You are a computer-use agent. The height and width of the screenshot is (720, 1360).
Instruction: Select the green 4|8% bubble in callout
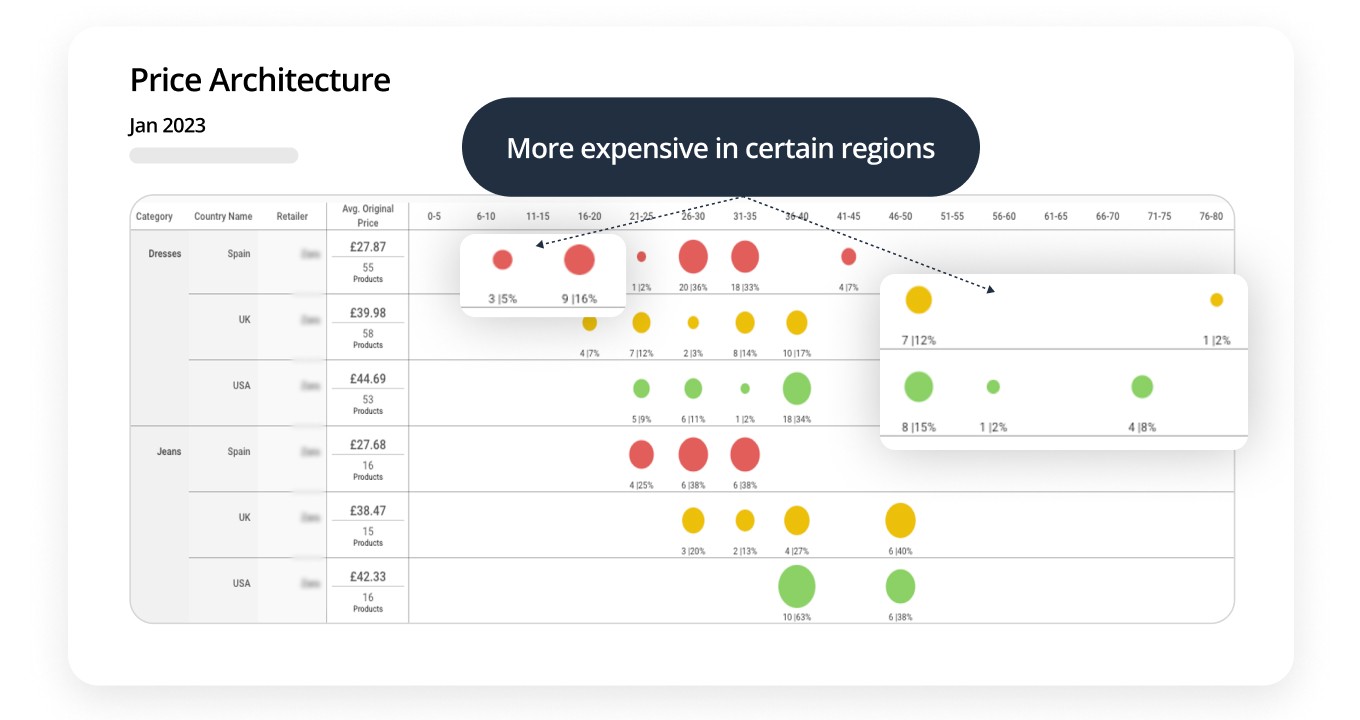coord(1141,387)
